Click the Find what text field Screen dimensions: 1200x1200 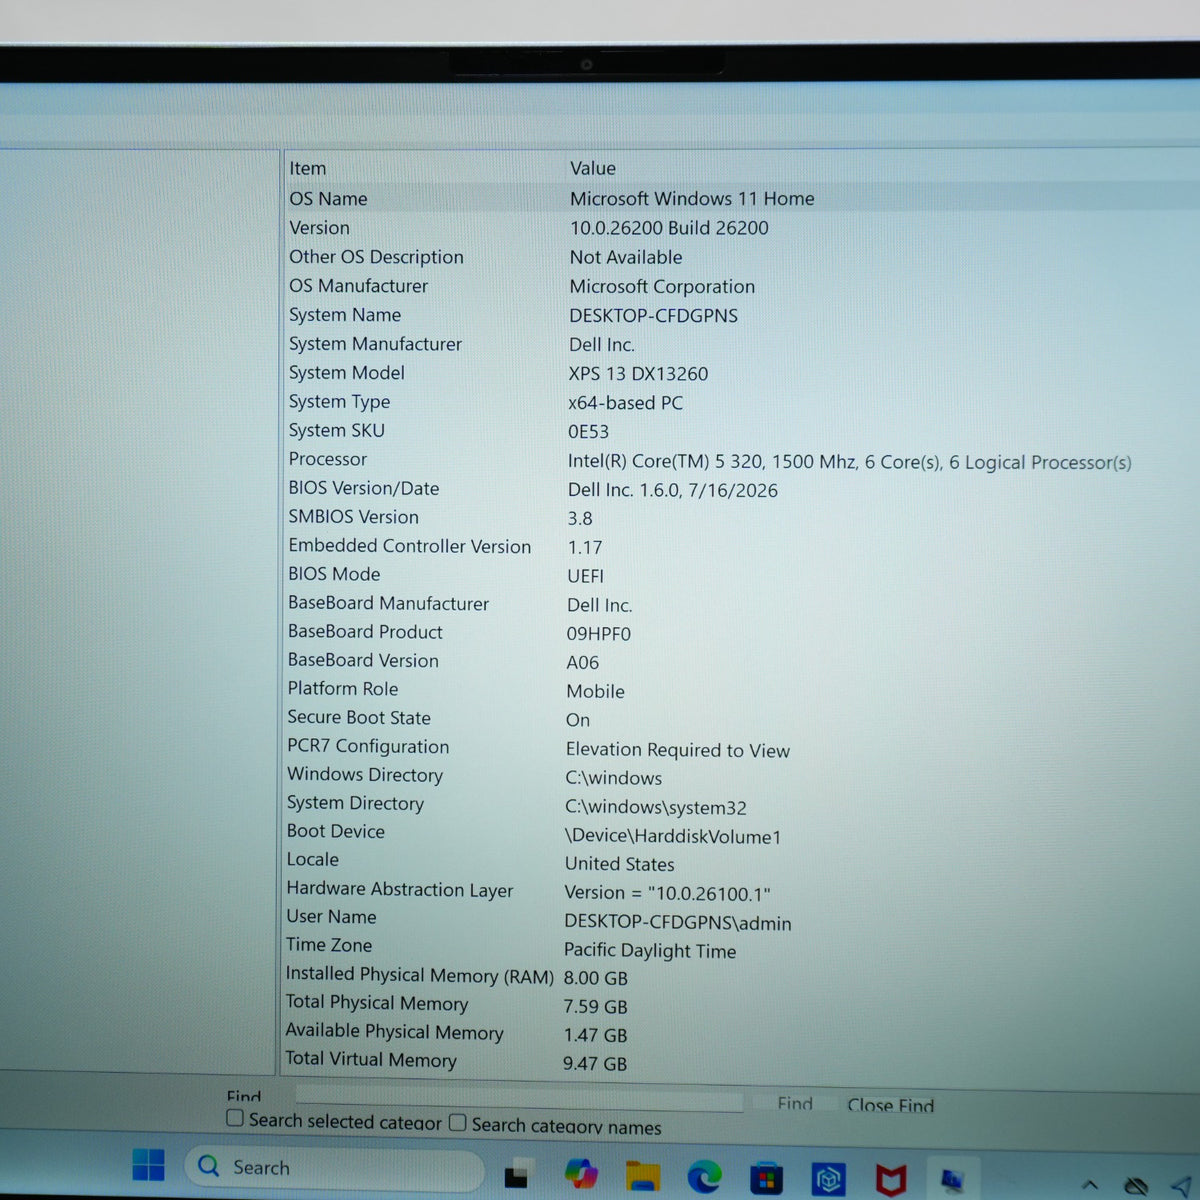tap(520, 1098)
